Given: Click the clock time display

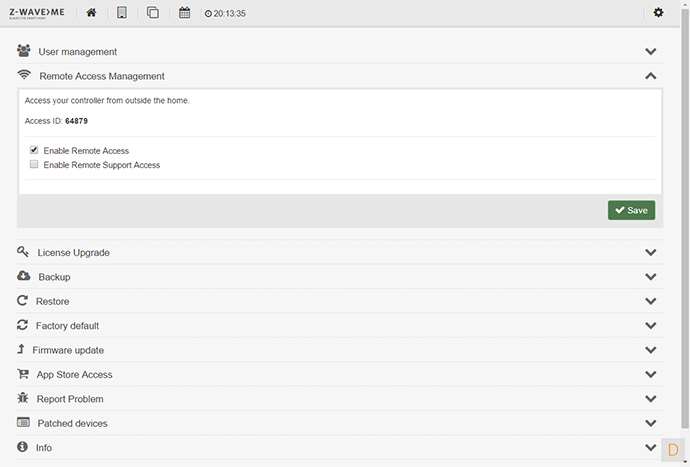Looking at the screenshot, I should [225, 14].
